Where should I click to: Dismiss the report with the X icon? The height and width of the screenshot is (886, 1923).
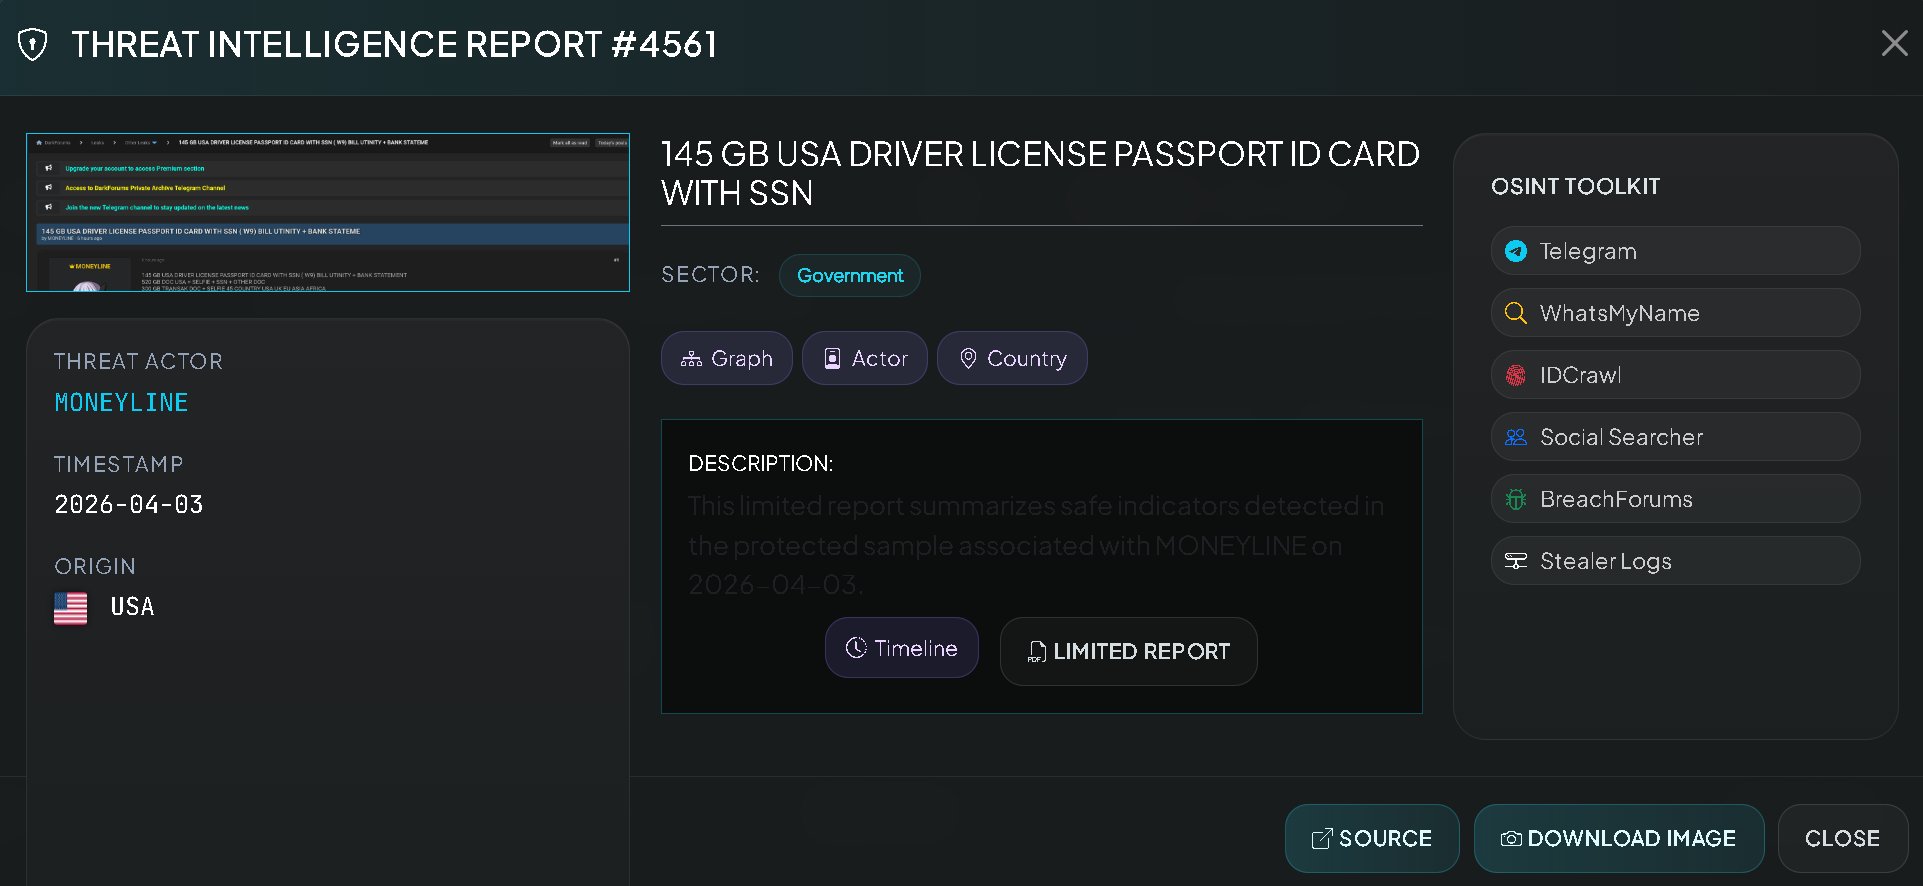pyautogui.click(x=1894, y=43)
